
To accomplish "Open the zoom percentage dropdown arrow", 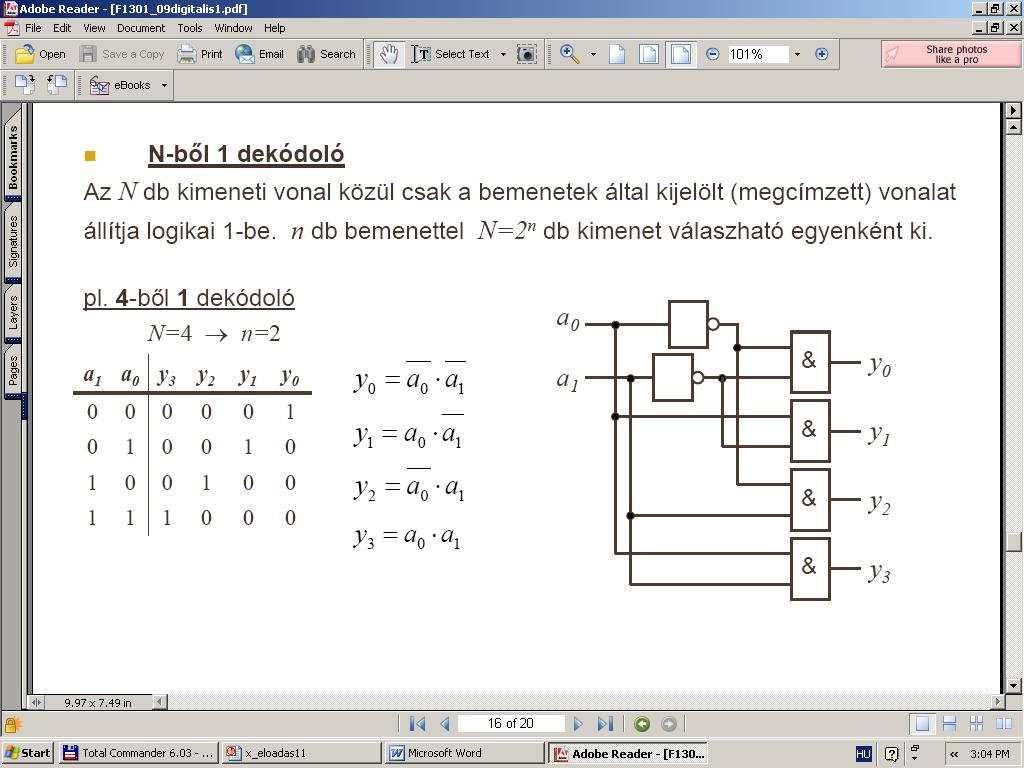I will 797,54.
